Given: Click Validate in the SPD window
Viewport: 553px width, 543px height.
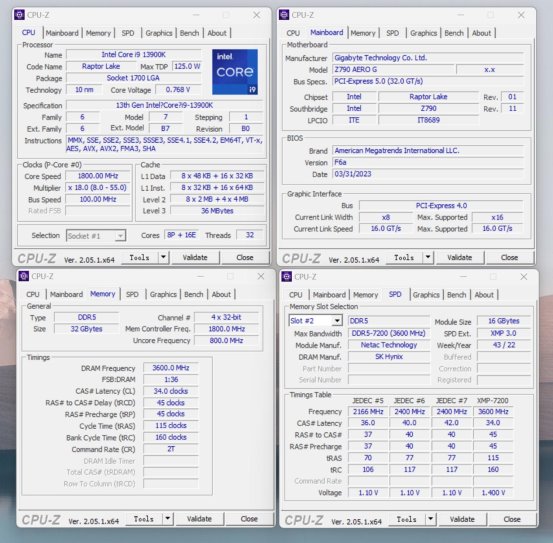Looking at the screenshot, I should pyautogui.click(x=462, y=519).
